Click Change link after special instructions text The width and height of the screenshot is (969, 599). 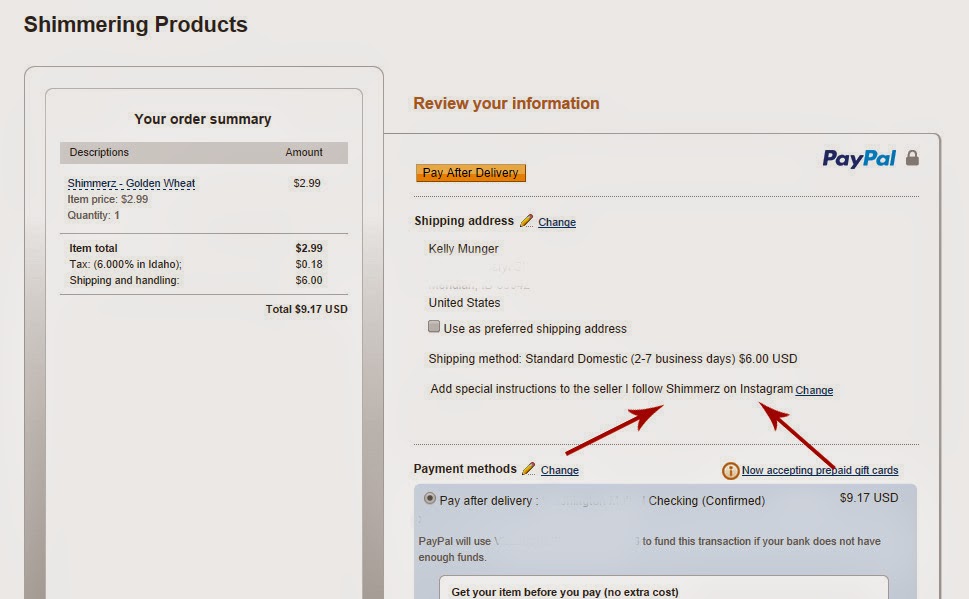(x=814, y=390)
